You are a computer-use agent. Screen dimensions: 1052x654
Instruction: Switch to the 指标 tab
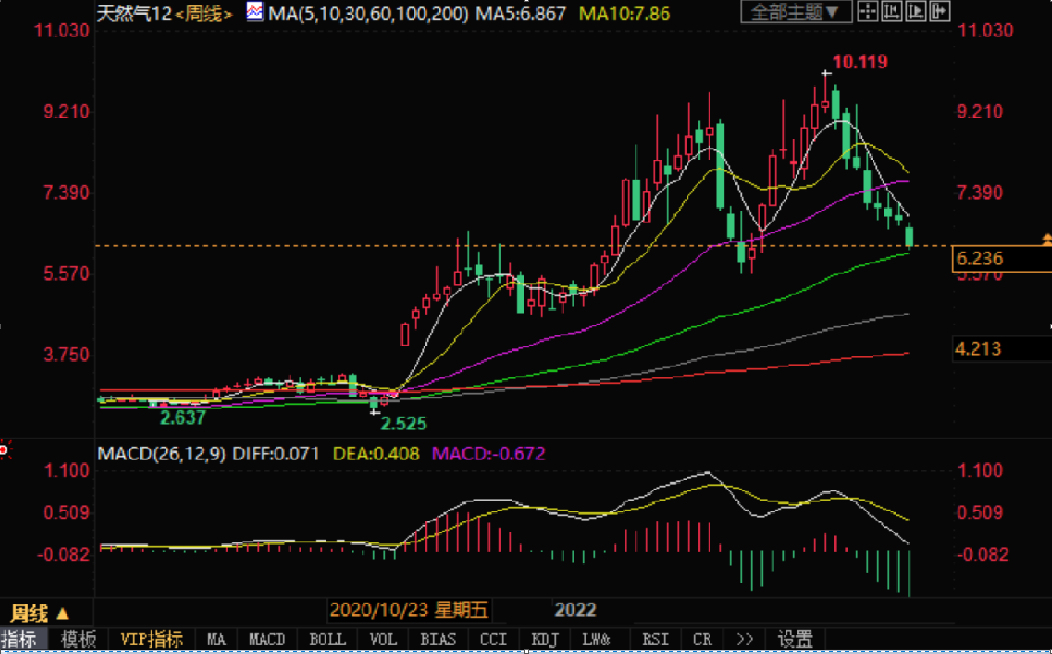pyautogui.click(x=23, y=639)
